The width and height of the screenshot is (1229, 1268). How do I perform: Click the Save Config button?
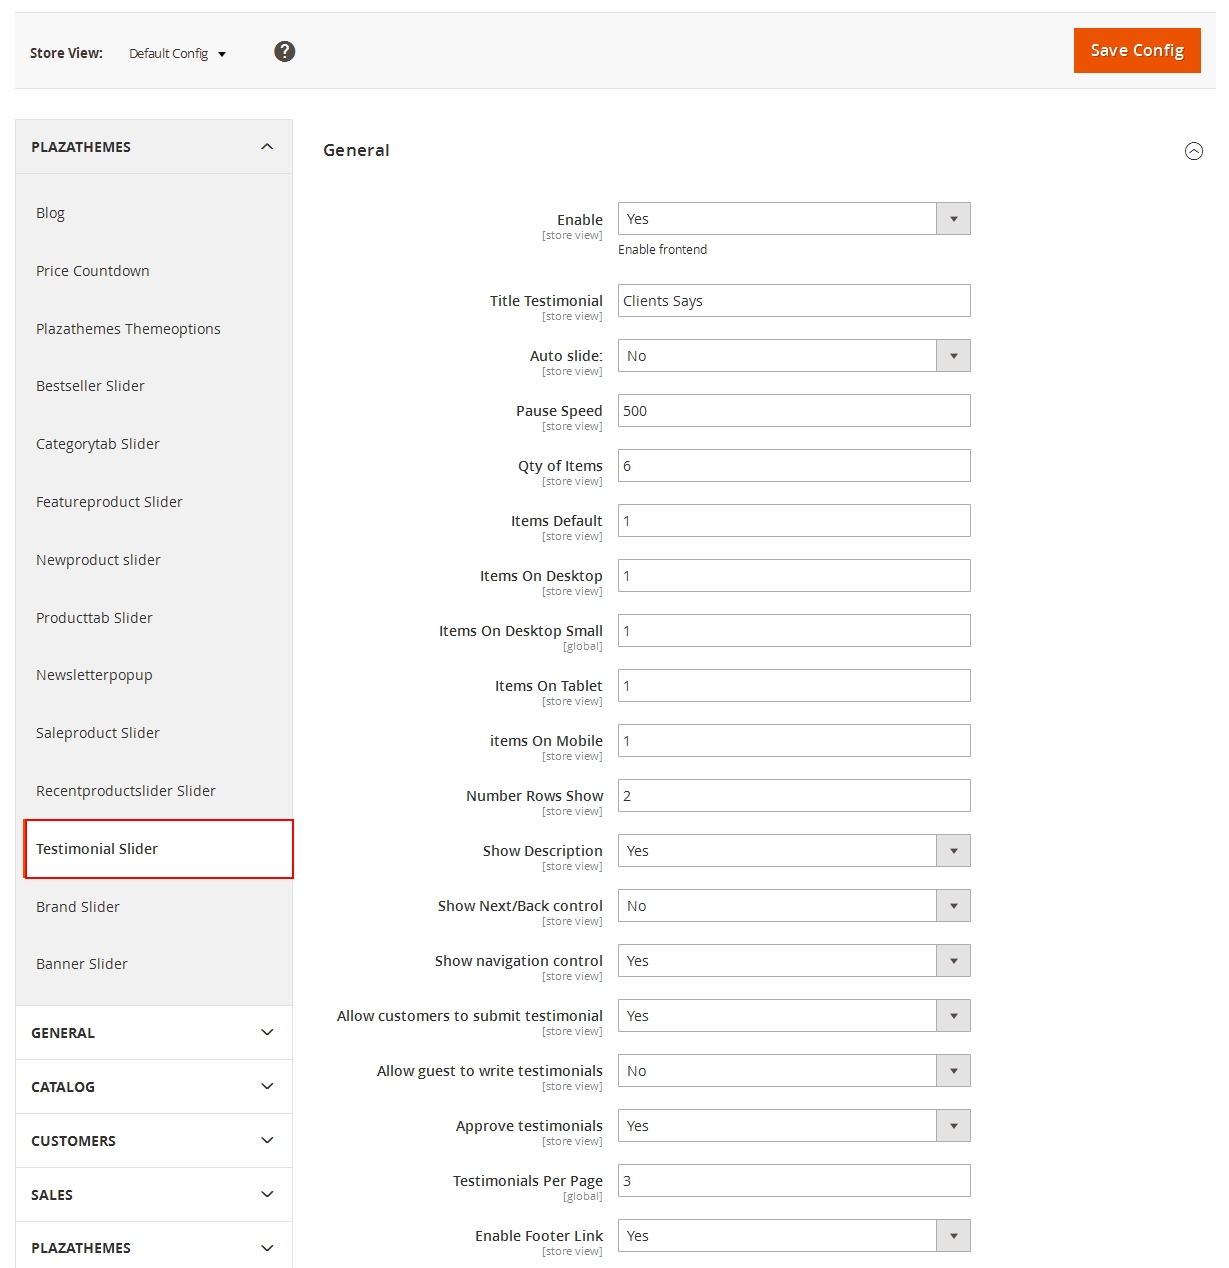(x=1136, y=51)
